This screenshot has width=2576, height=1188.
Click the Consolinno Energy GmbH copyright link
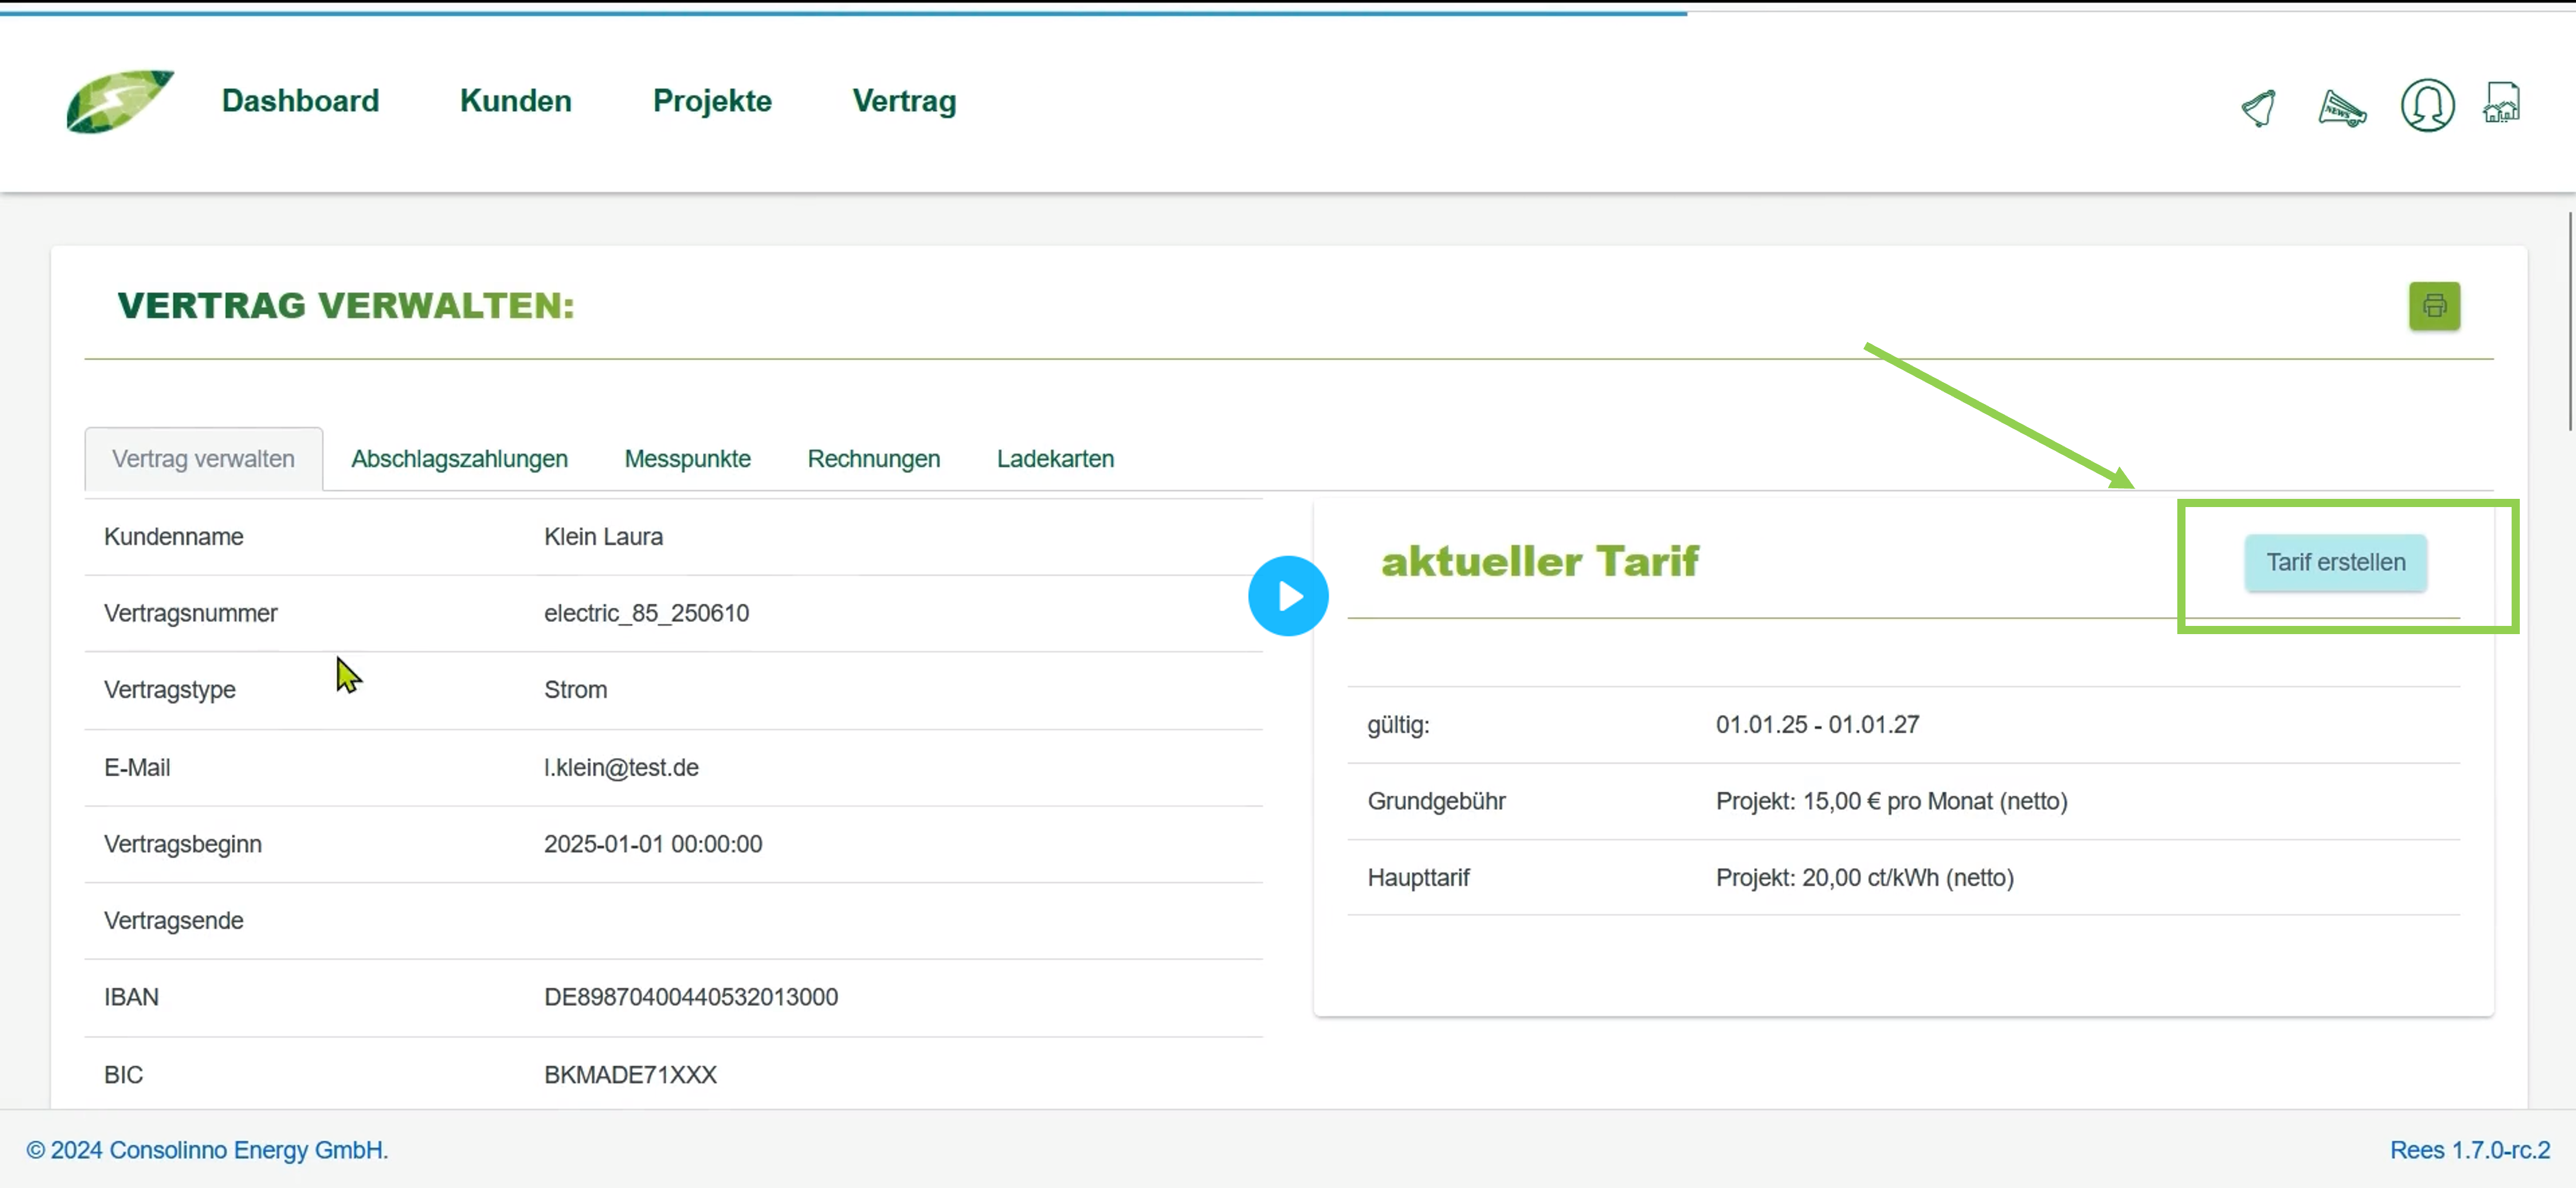click(208, 1150)
